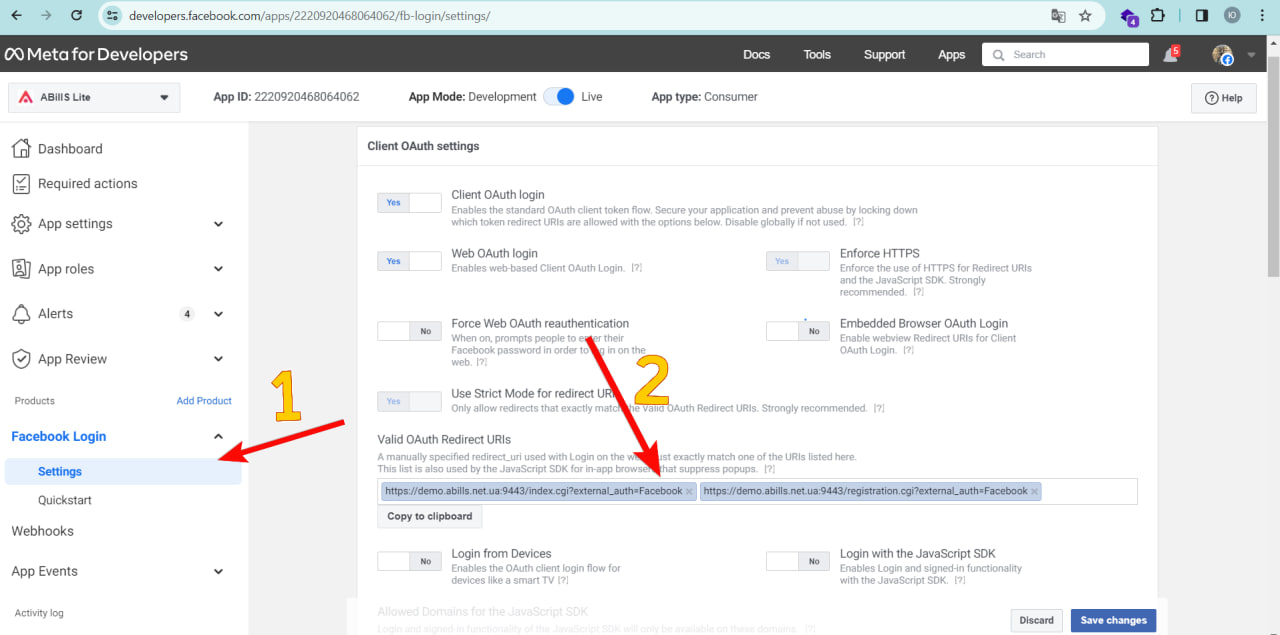The width and height of the screenshot is (1280, 635).
Task: Turn on Login with the JavaScript SDK
Action: [797, 561]
